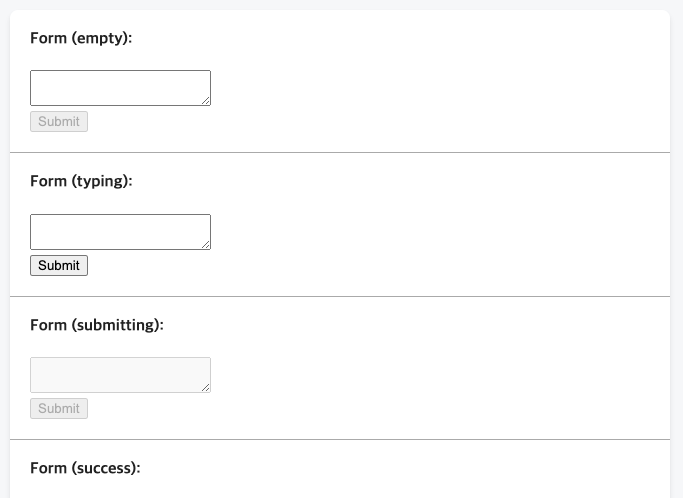This screenshot has width=683, height=498.
Task: Click the greyed-out textarea in submitting form
Action: (x=120, y=375)
